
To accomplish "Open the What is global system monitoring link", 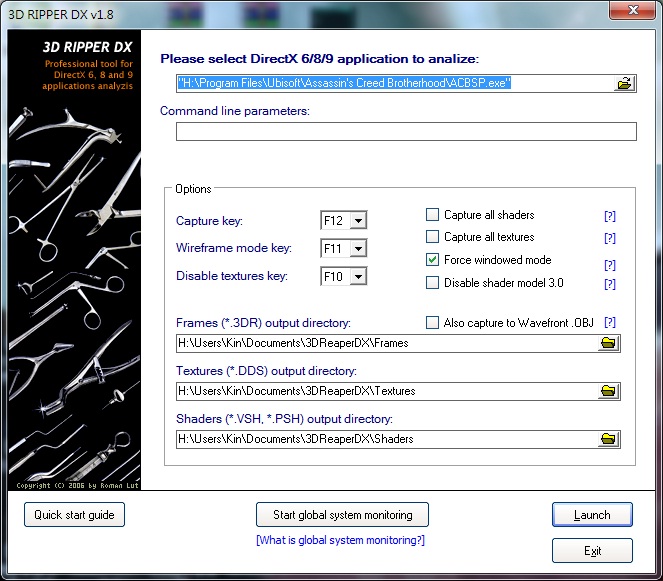I will 341,540.
